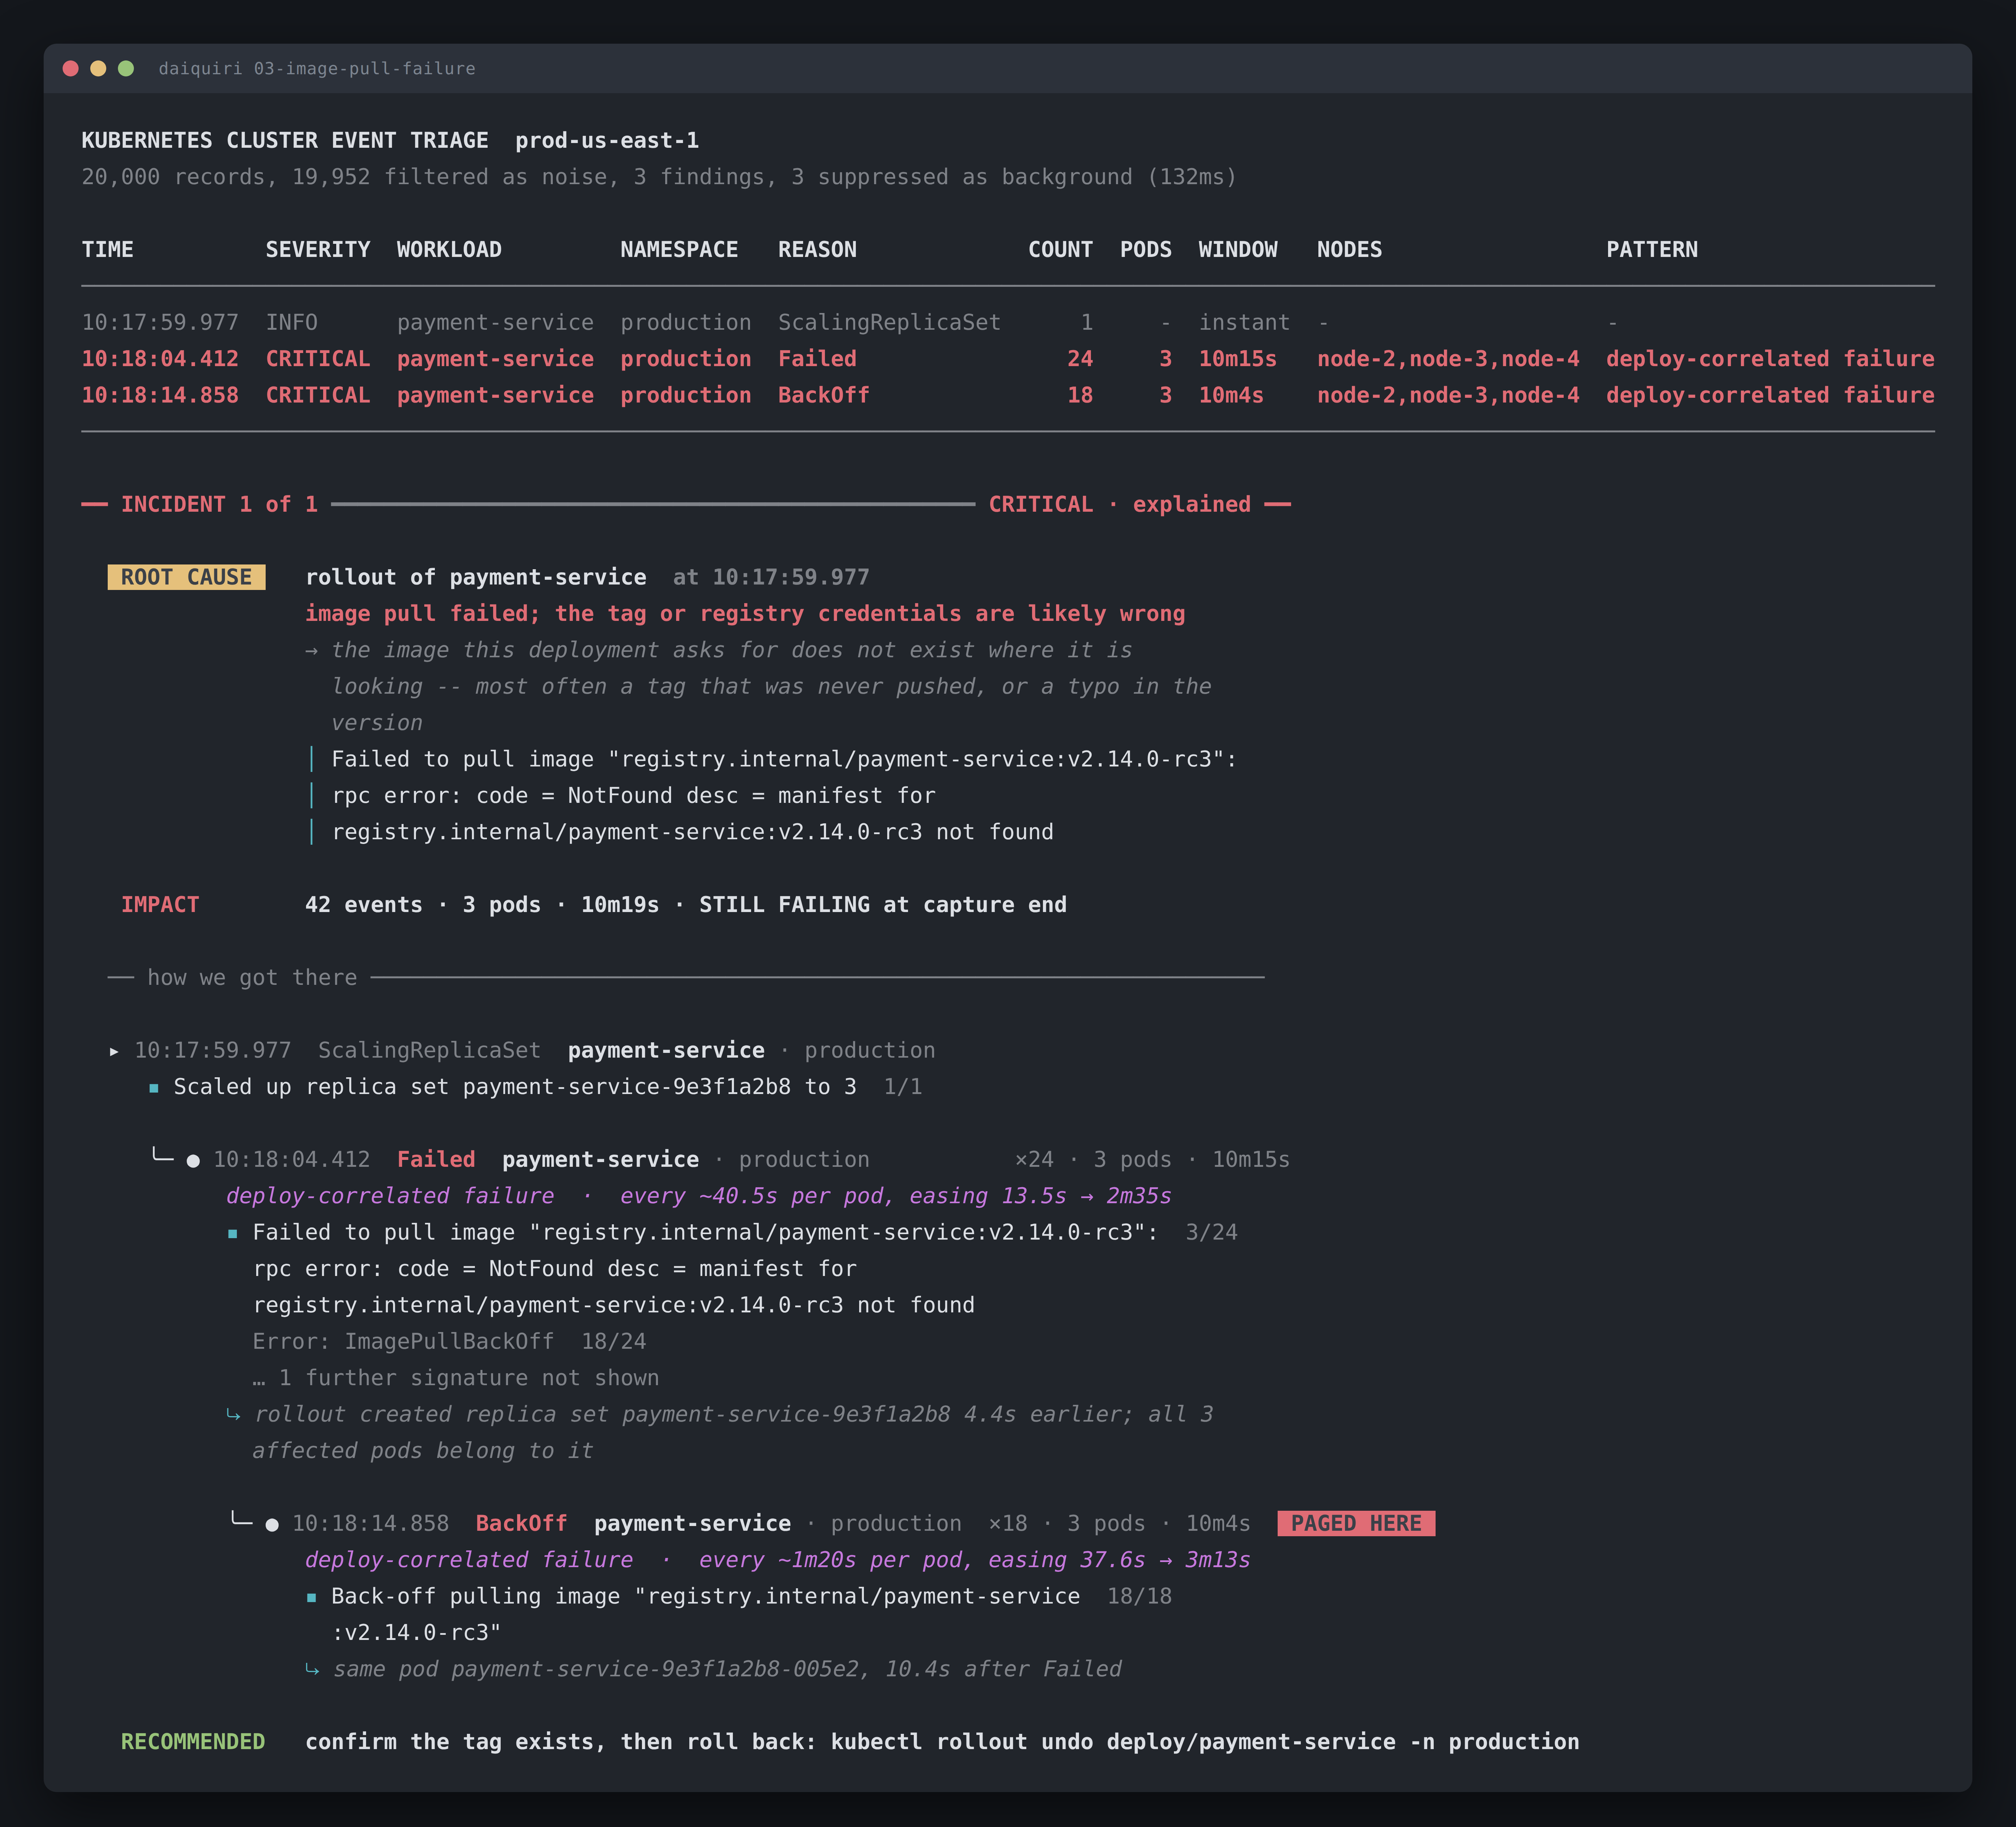Click hook arrow before 'same pod payment-service'
The height and width of the screenshot is (1827, 2016).
(x=312, y=1670)
